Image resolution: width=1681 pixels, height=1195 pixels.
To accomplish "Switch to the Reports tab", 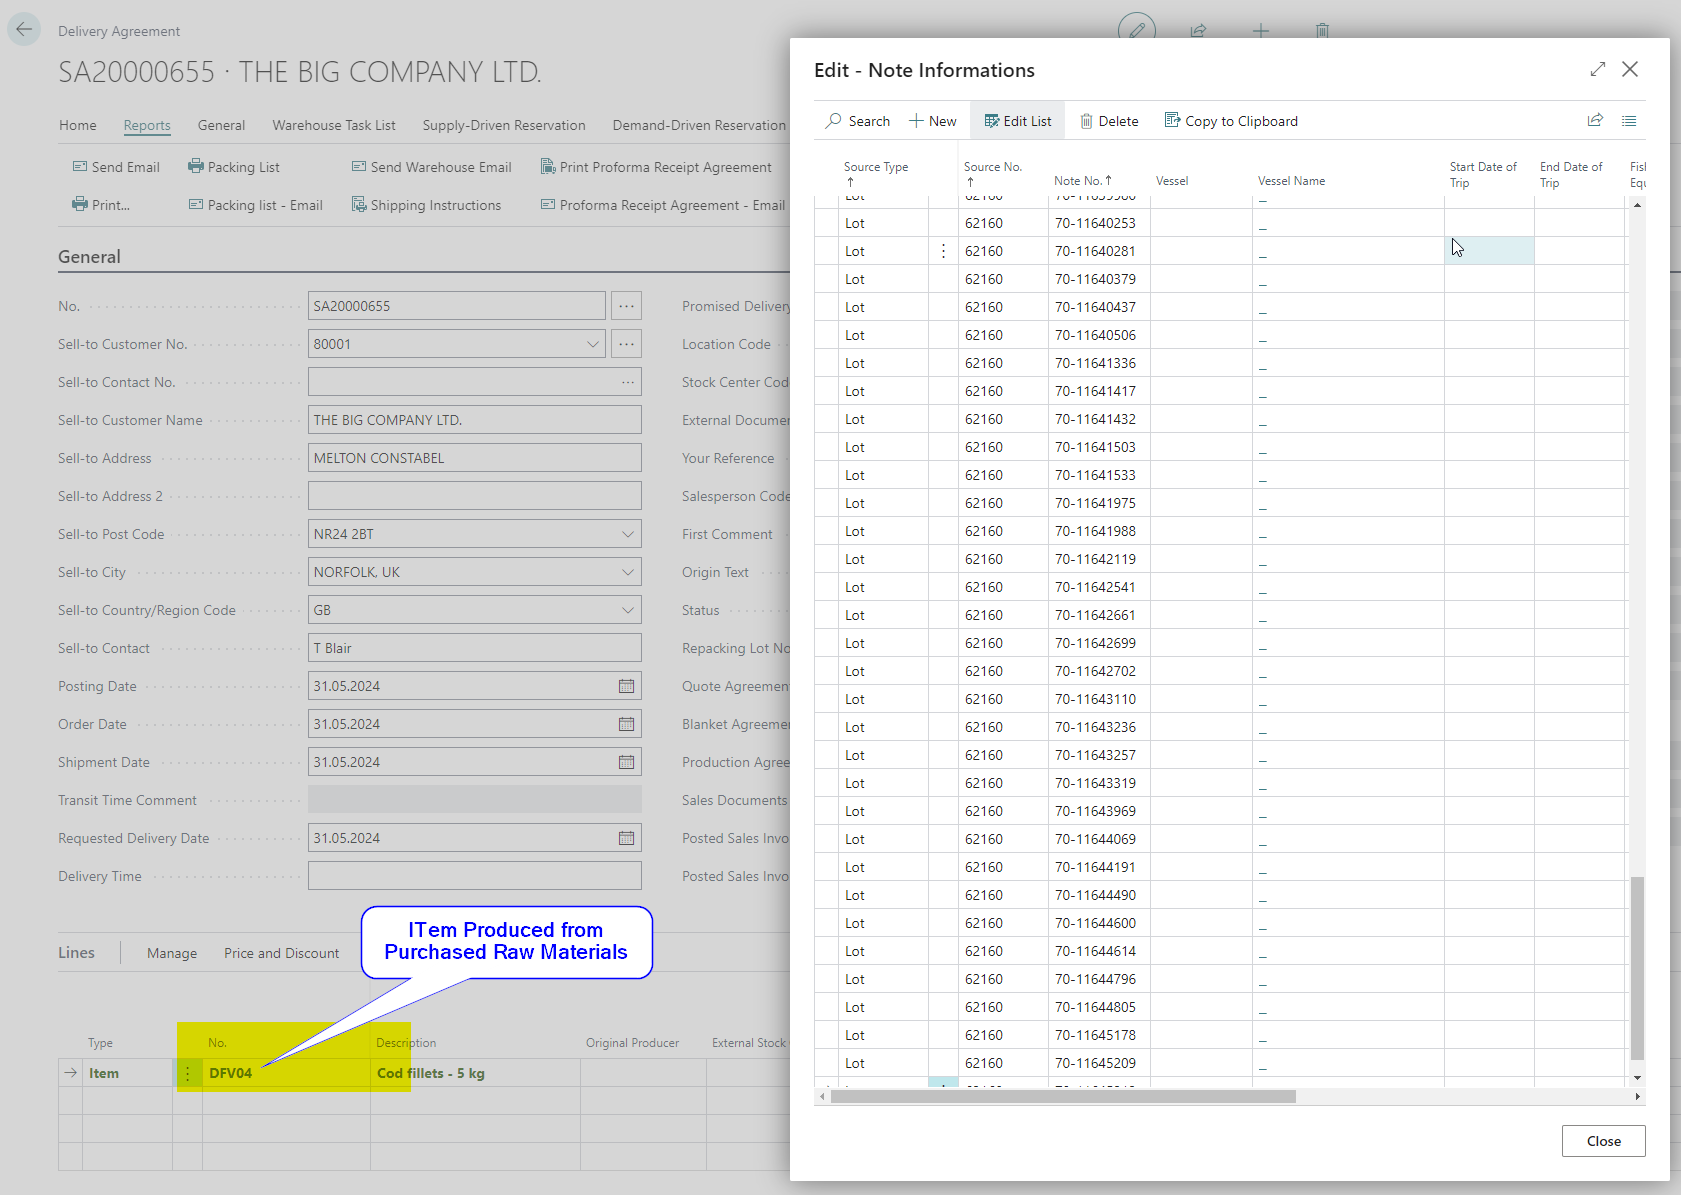I will pos(147,125).
